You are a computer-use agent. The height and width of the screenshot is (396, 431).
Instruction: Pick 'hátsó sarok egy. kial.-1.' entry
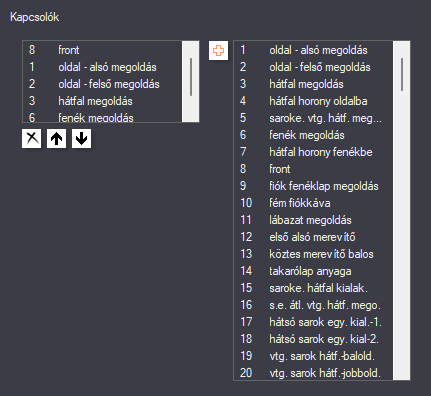(x=313, y=322)
